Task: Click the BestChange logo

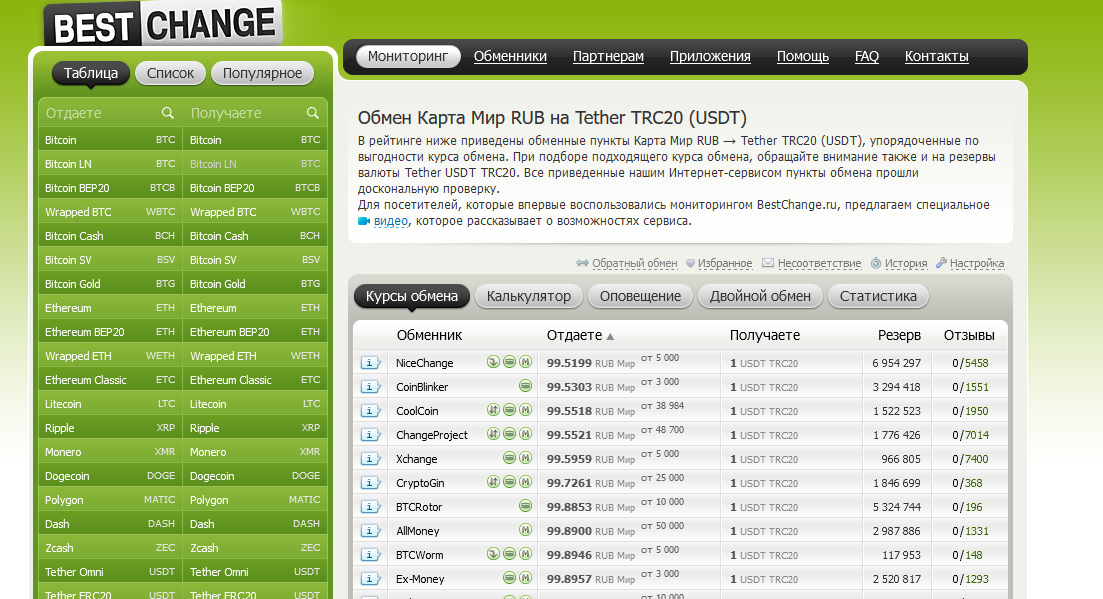Action: point(164,25)
